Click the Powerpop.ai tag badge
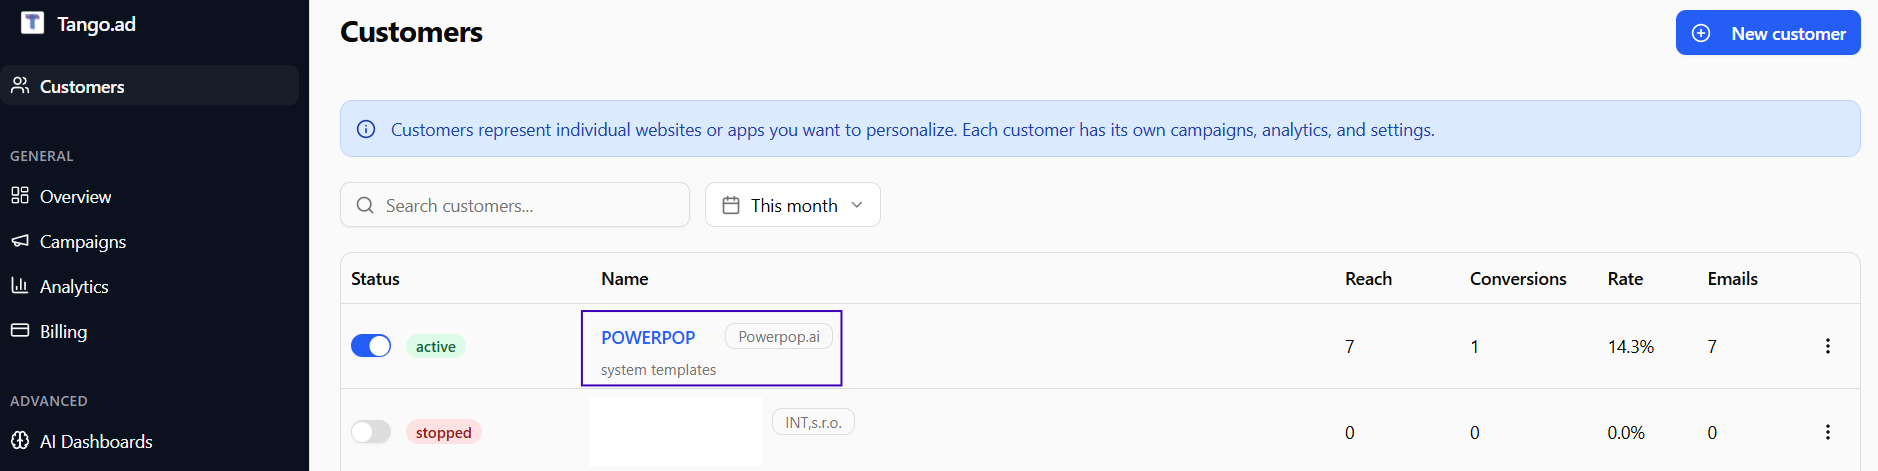1878x471 pixels. [779, 337]
